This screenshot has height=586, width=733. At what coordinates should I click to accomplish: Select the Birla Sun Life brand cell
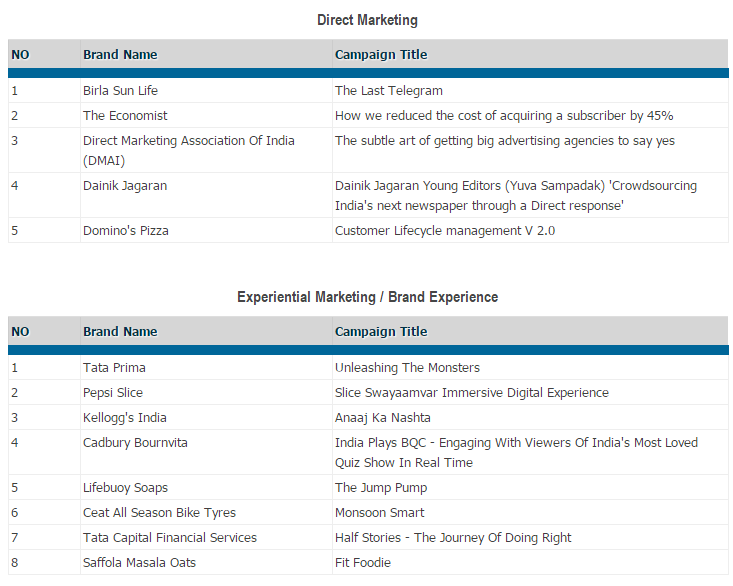(120, 91)
